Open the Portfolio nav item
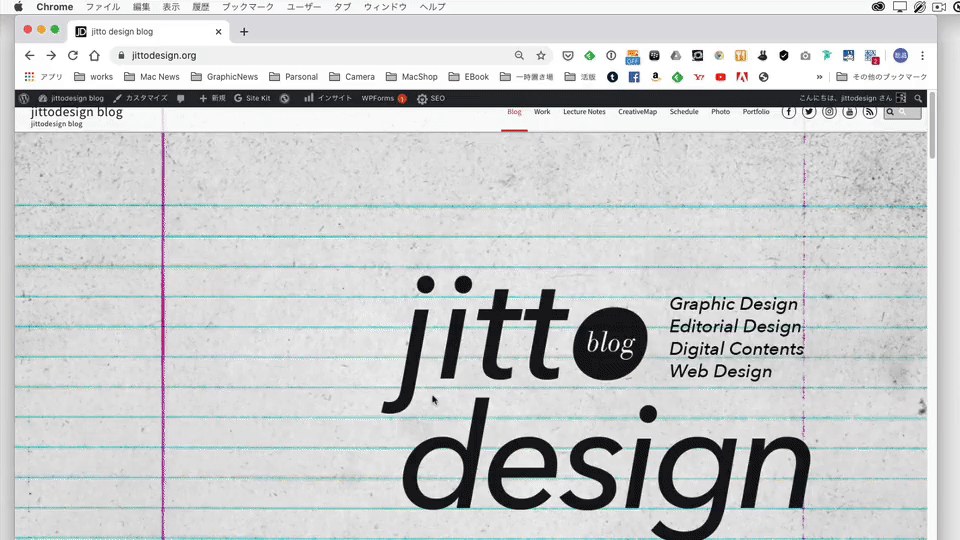This screenshot has height=540, width=960. pos(756,112)
